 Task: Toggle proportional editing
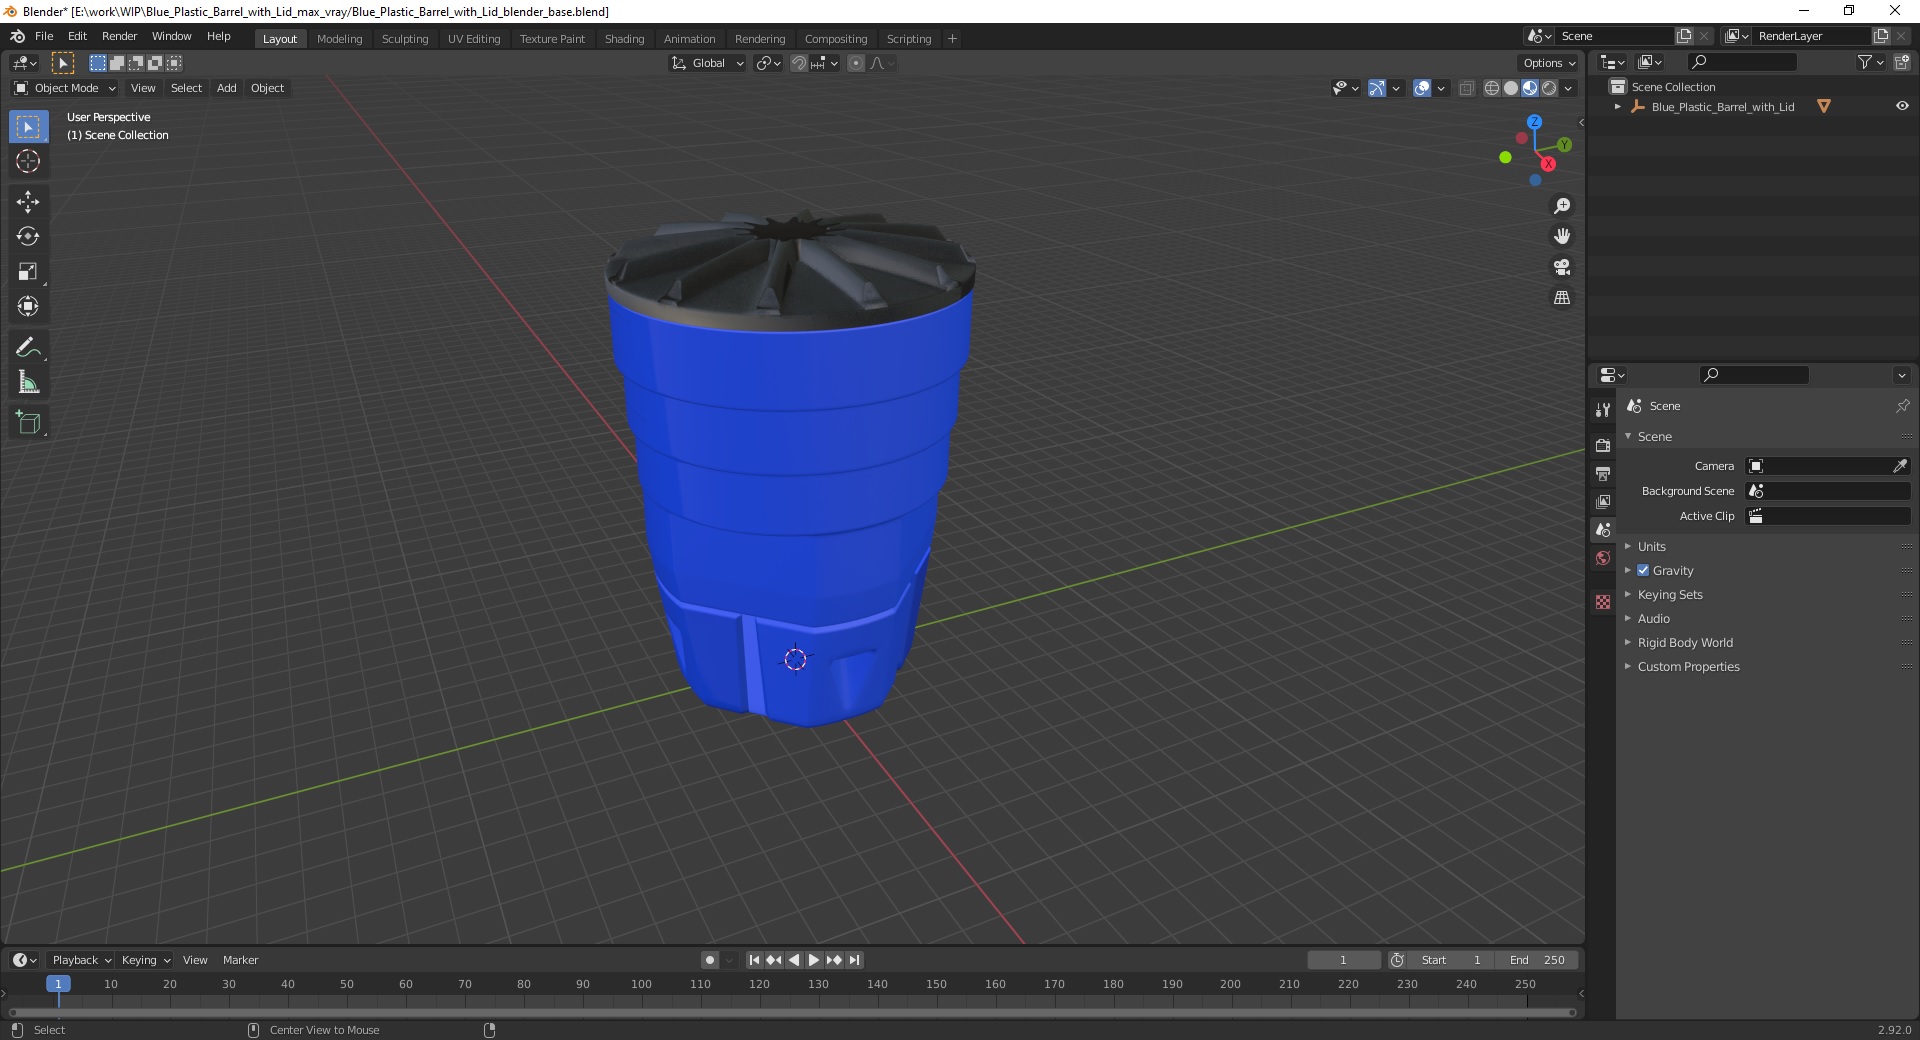click(856, 63)
